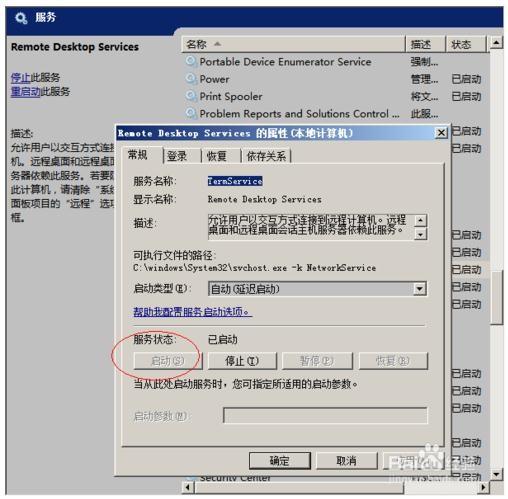Image resolution: width=508 pixels, height=499 pixels.
Task: Click the vertical scrollbar thumb in services list
Action: 497,297
